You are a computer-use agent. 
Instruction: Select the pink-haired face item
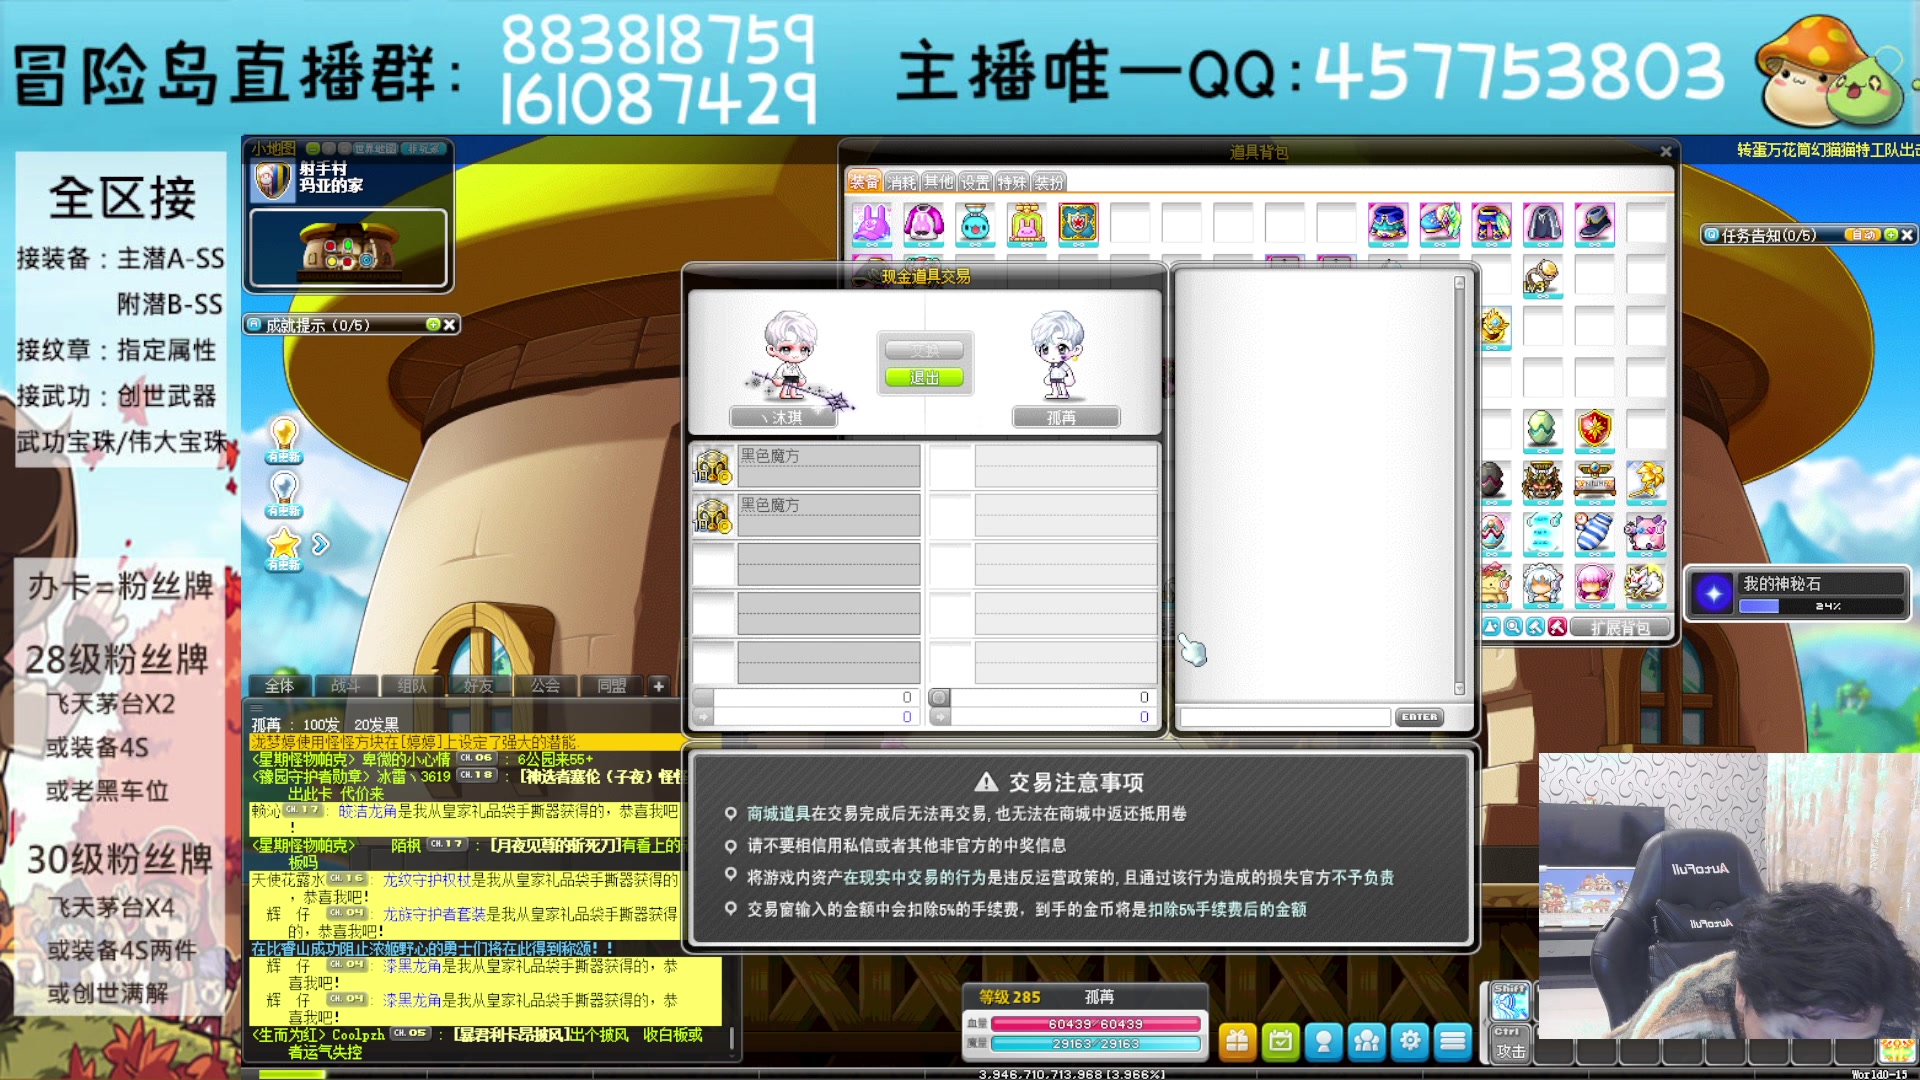(1594, 585)
